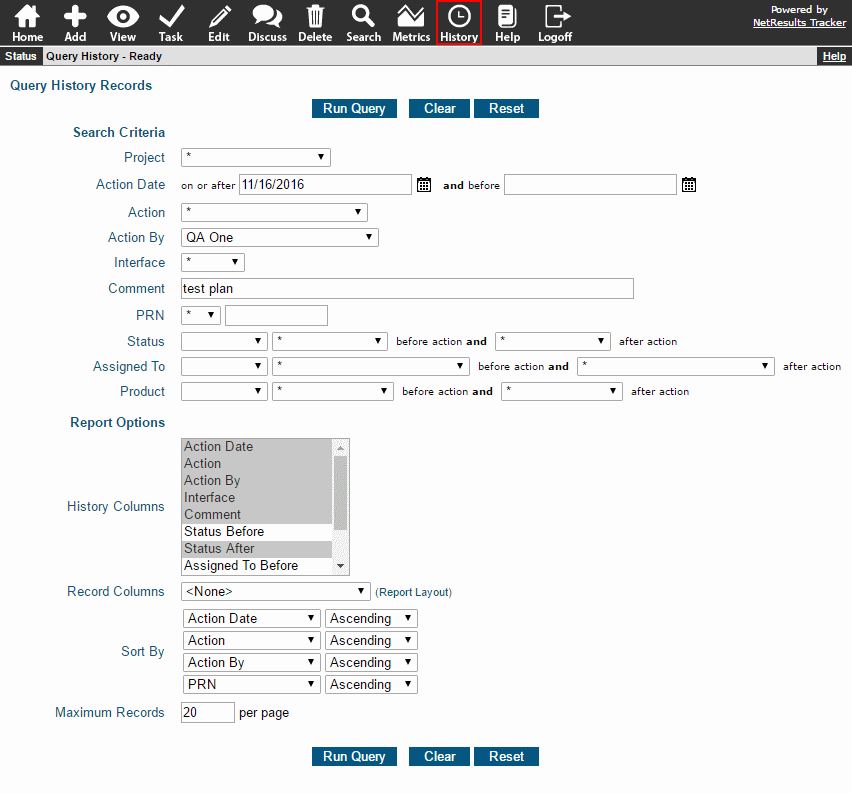Open the Interface dropdown
Screen dimensions: 852x793
point(213,263)
